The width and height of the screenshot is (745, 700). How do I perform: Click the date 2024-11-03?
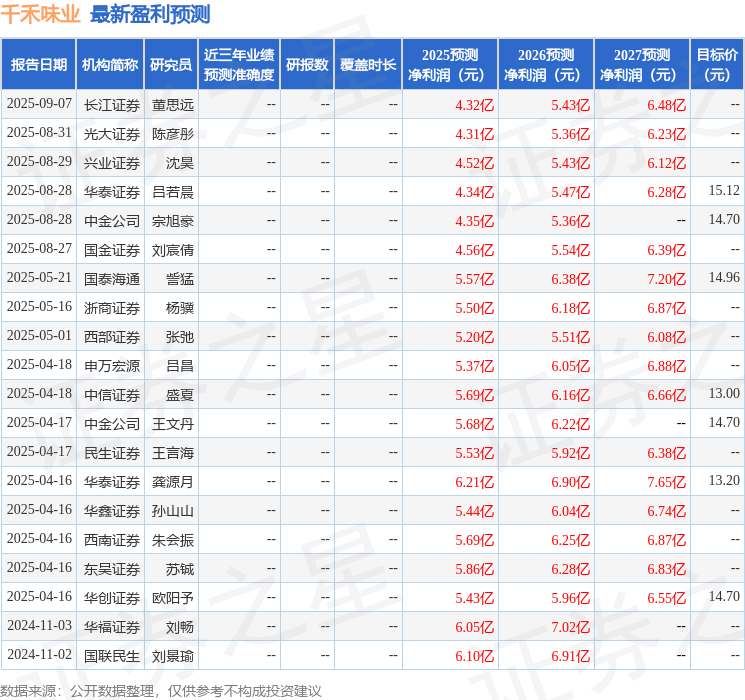[39, 625]
